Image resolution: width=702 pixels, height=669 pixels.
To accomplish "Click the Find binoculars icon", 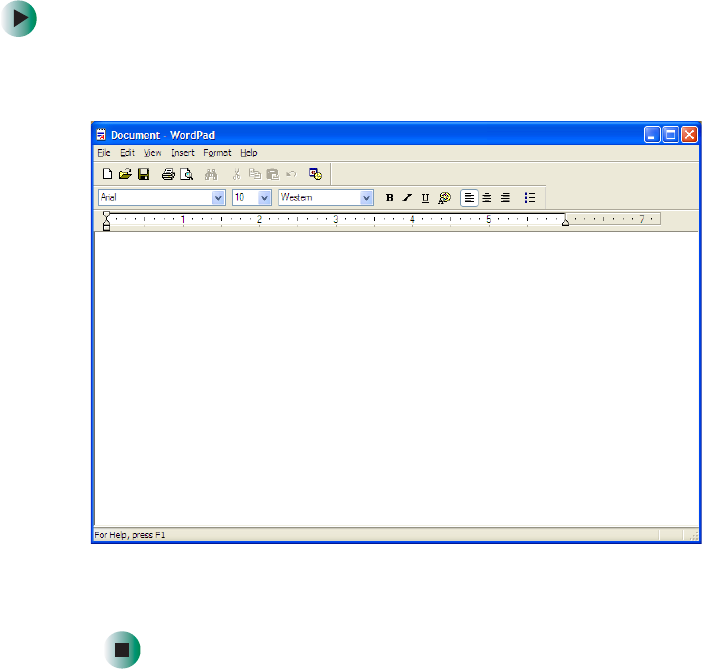I will [211, 174].
